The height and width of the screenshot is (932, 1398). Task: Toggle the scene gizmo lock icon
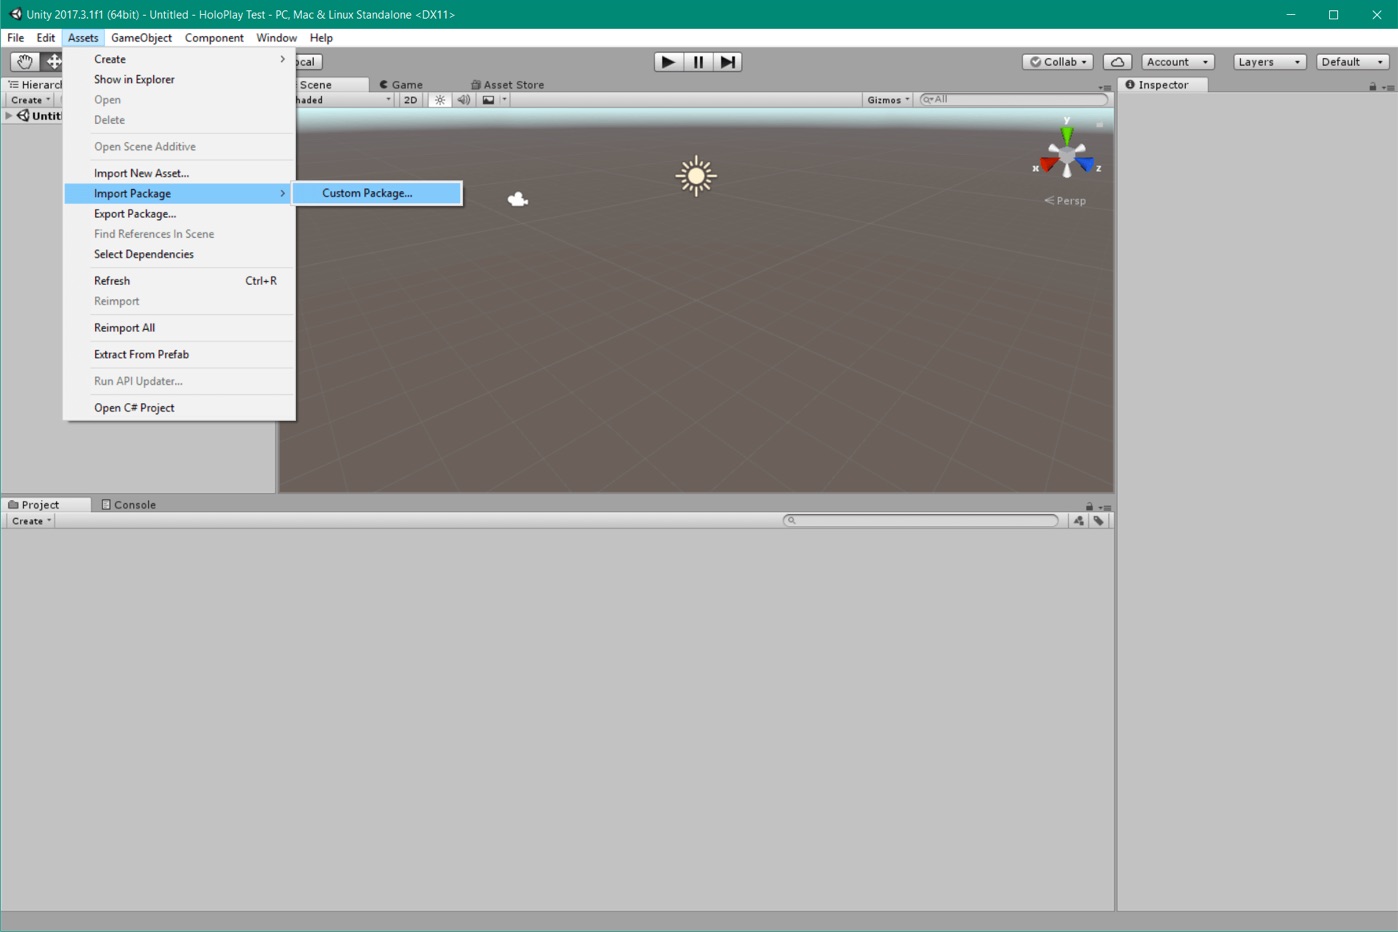1099,125
